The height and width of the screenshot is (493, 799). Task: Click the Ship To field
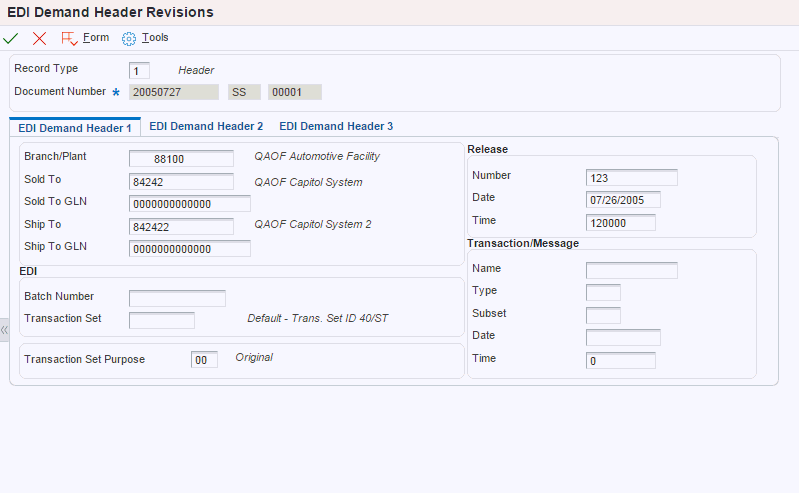181,226
